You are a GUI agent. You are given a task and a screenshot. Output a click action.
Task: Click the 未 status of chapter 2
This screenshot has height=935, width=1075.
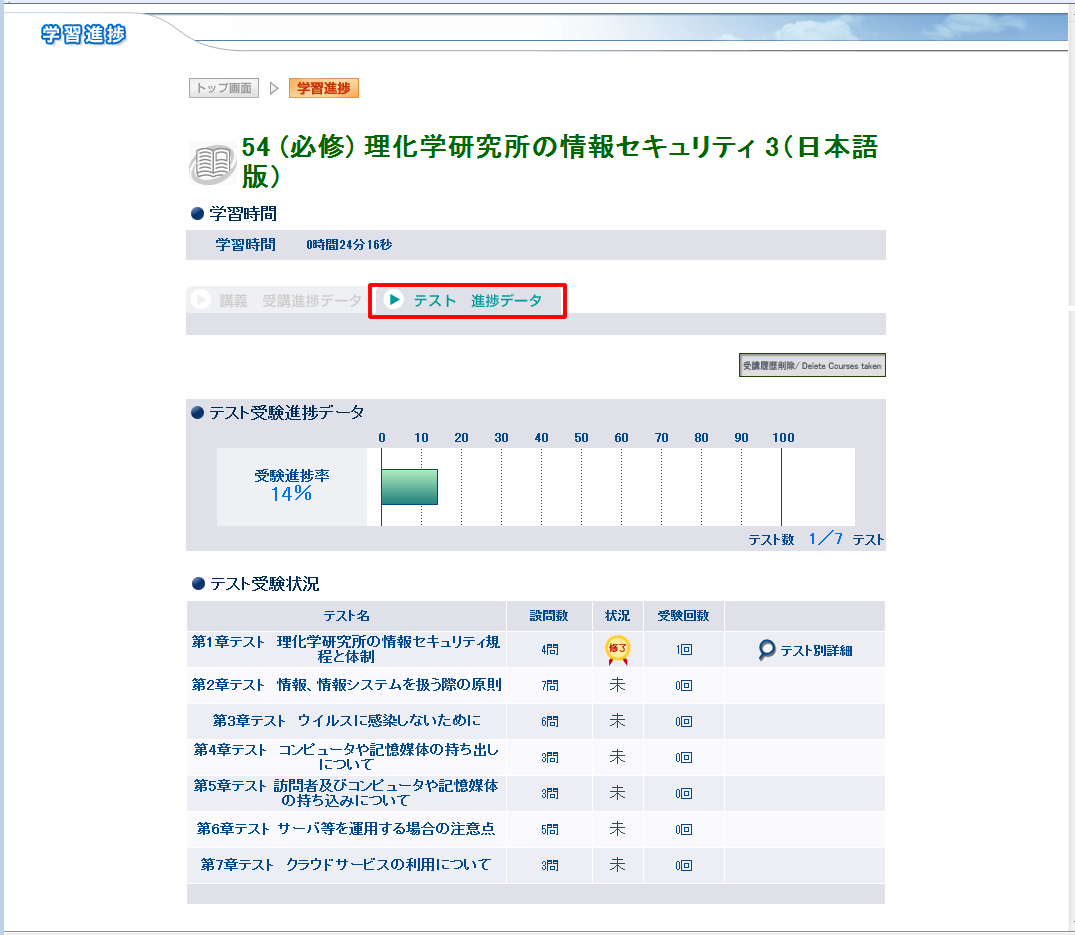[x=617, y=685]
